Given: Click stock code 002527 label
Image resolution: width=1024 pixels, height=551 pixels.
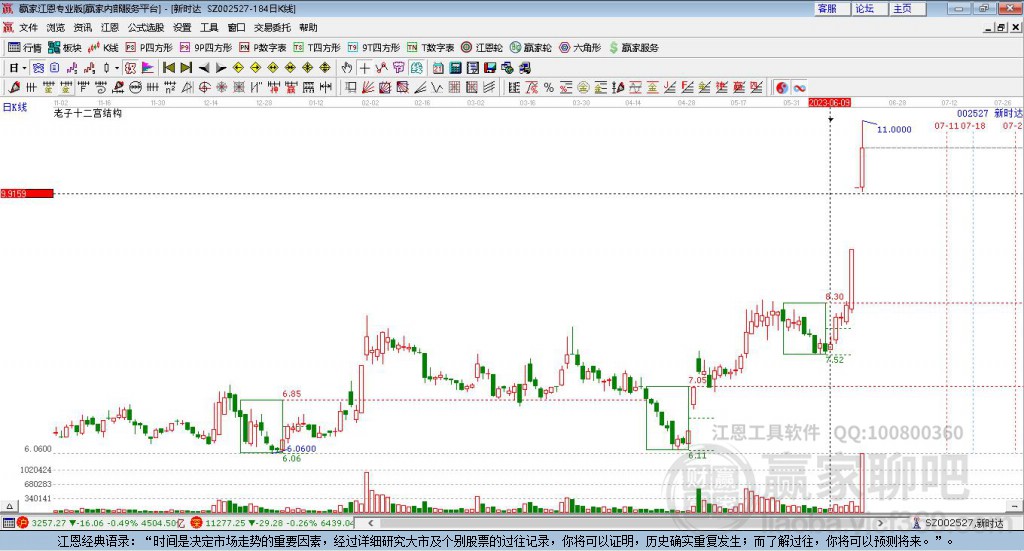Looking at the screenshot, I should [x=972, y=114].
